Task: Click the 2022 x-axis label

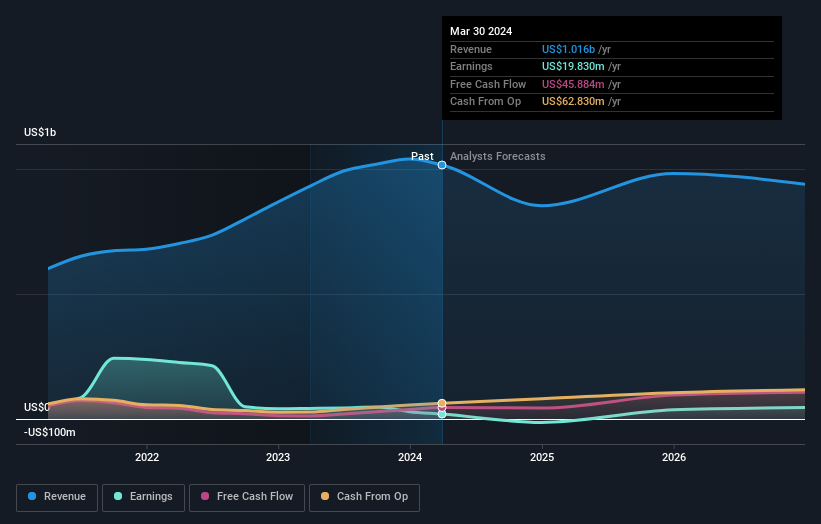Action: (x=147, y=457)
